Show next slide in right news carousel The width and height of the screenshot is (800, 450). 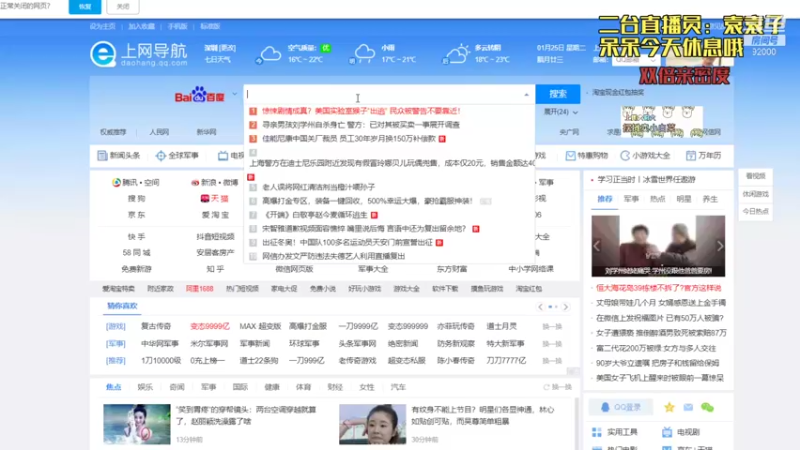(x=720, y=246)
